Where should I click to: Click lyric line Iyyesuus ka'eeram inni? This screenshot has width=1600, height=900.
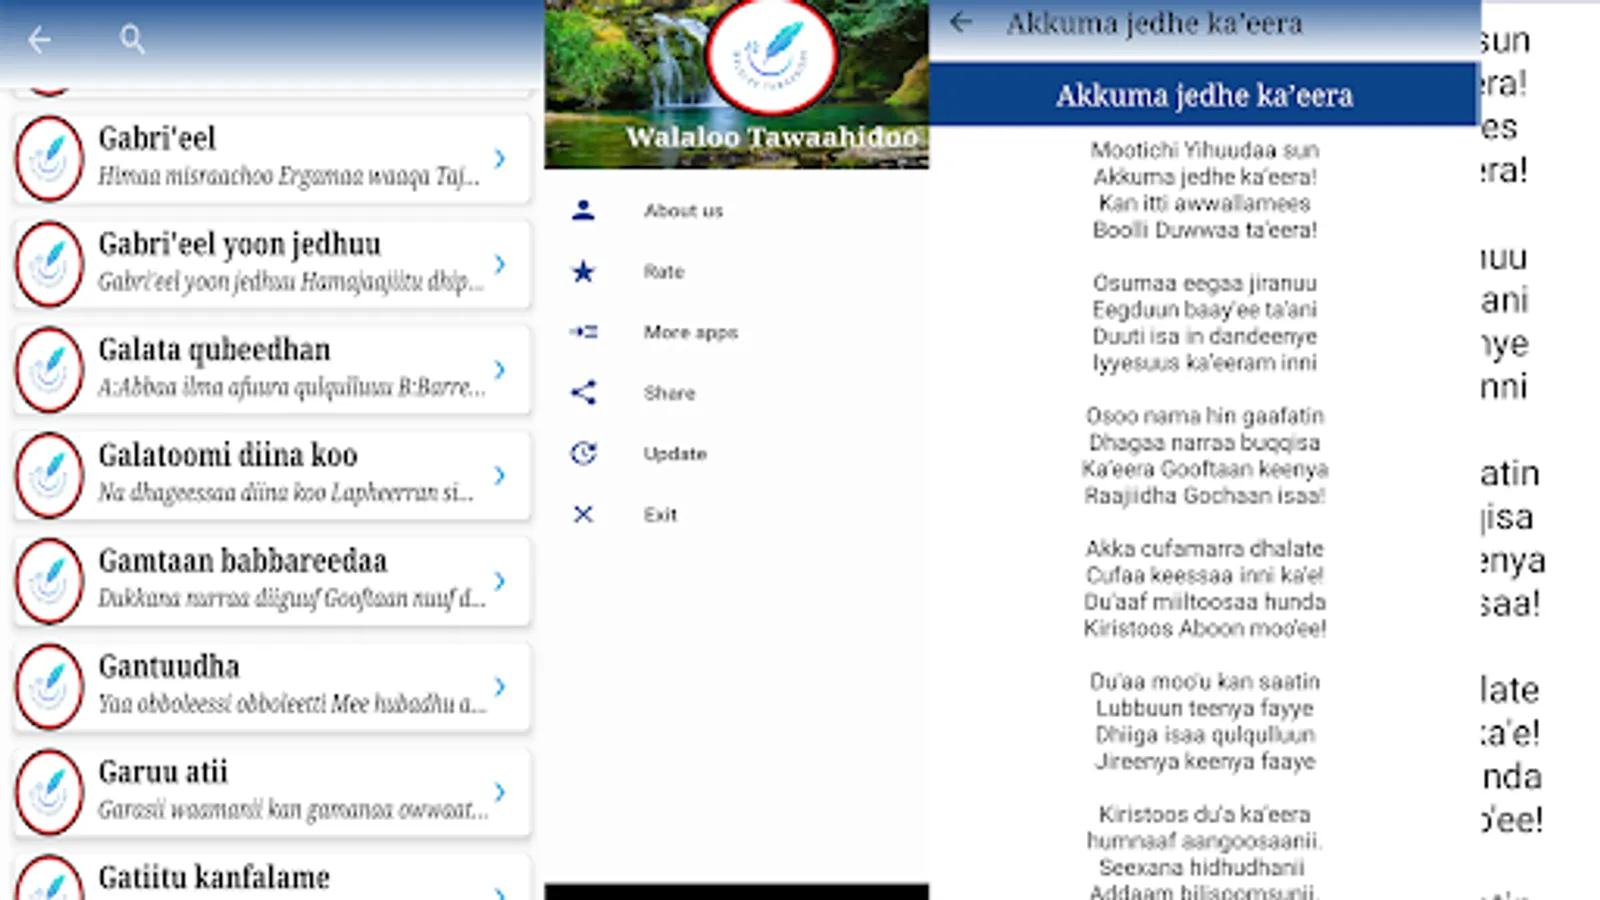1205,363
